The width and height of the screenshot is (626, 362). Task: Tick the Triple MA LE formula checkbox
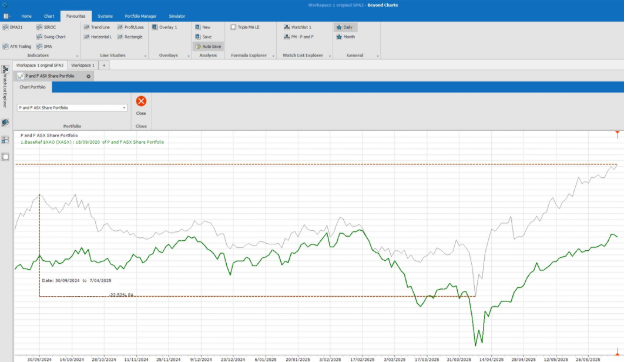(x=233, y=27)
